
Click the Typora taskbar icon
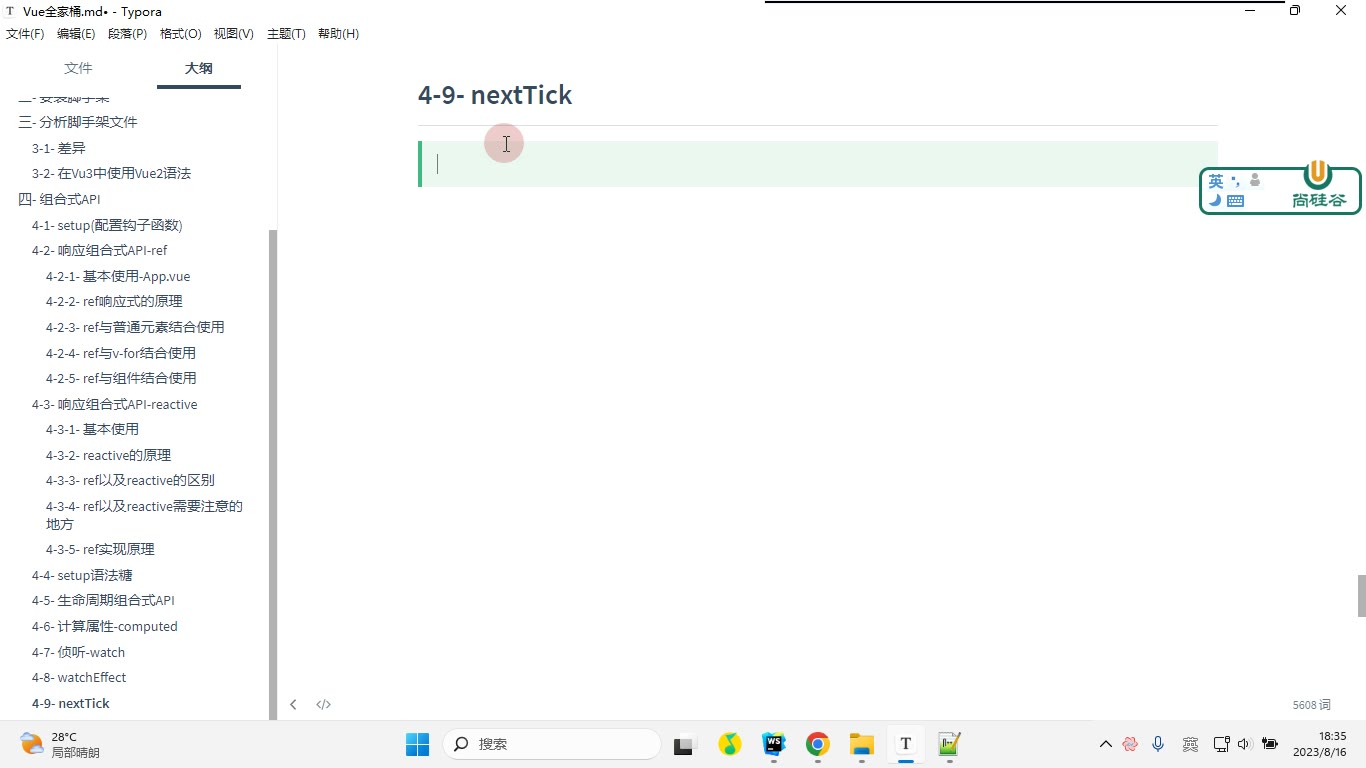point(905,744)
